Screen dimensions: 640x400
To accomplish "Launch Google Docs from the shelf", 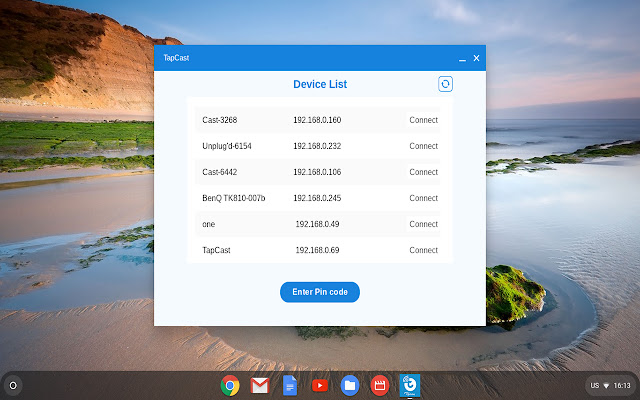I will (290, 385).
